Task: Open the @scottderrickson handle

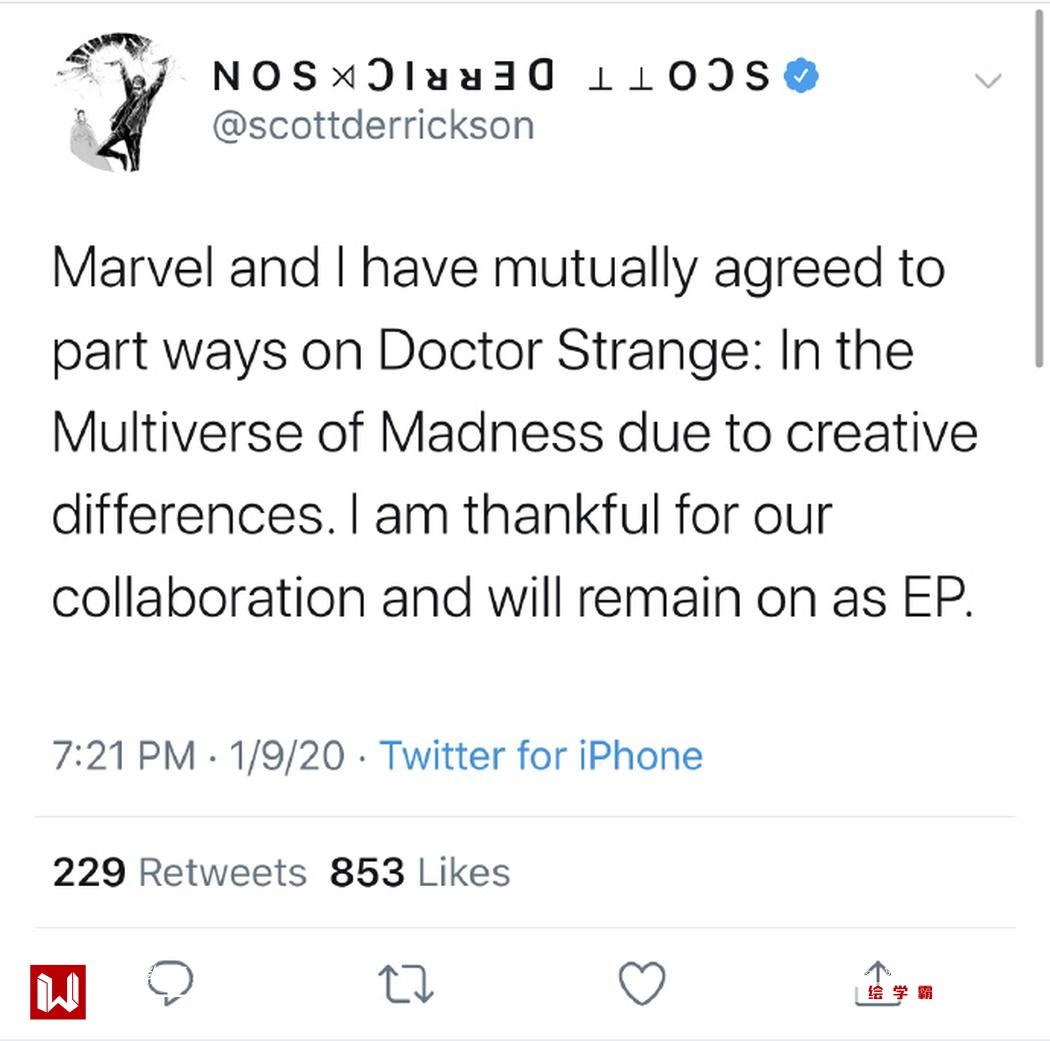Action: pyautogui.click(x=374, y=126)
